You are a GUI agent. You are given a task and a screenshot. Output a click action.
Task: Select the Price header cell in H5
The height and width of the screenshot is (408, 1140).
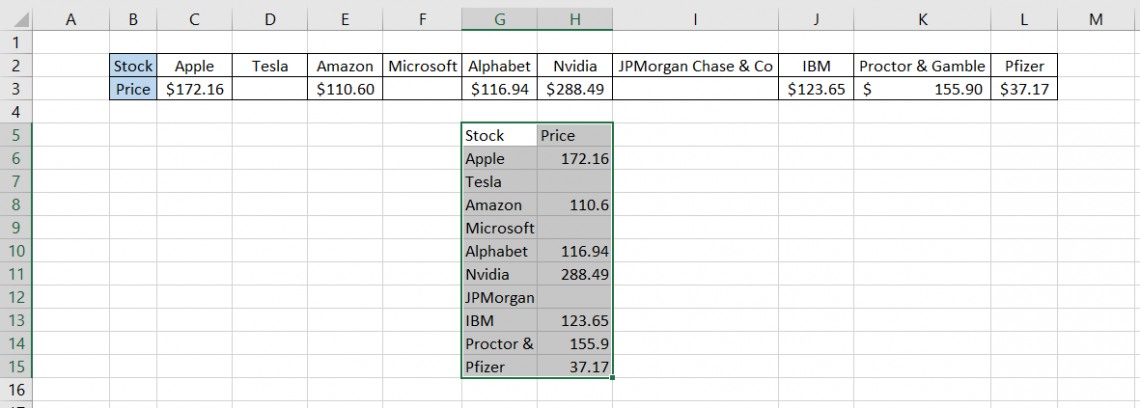click(574, 135)
